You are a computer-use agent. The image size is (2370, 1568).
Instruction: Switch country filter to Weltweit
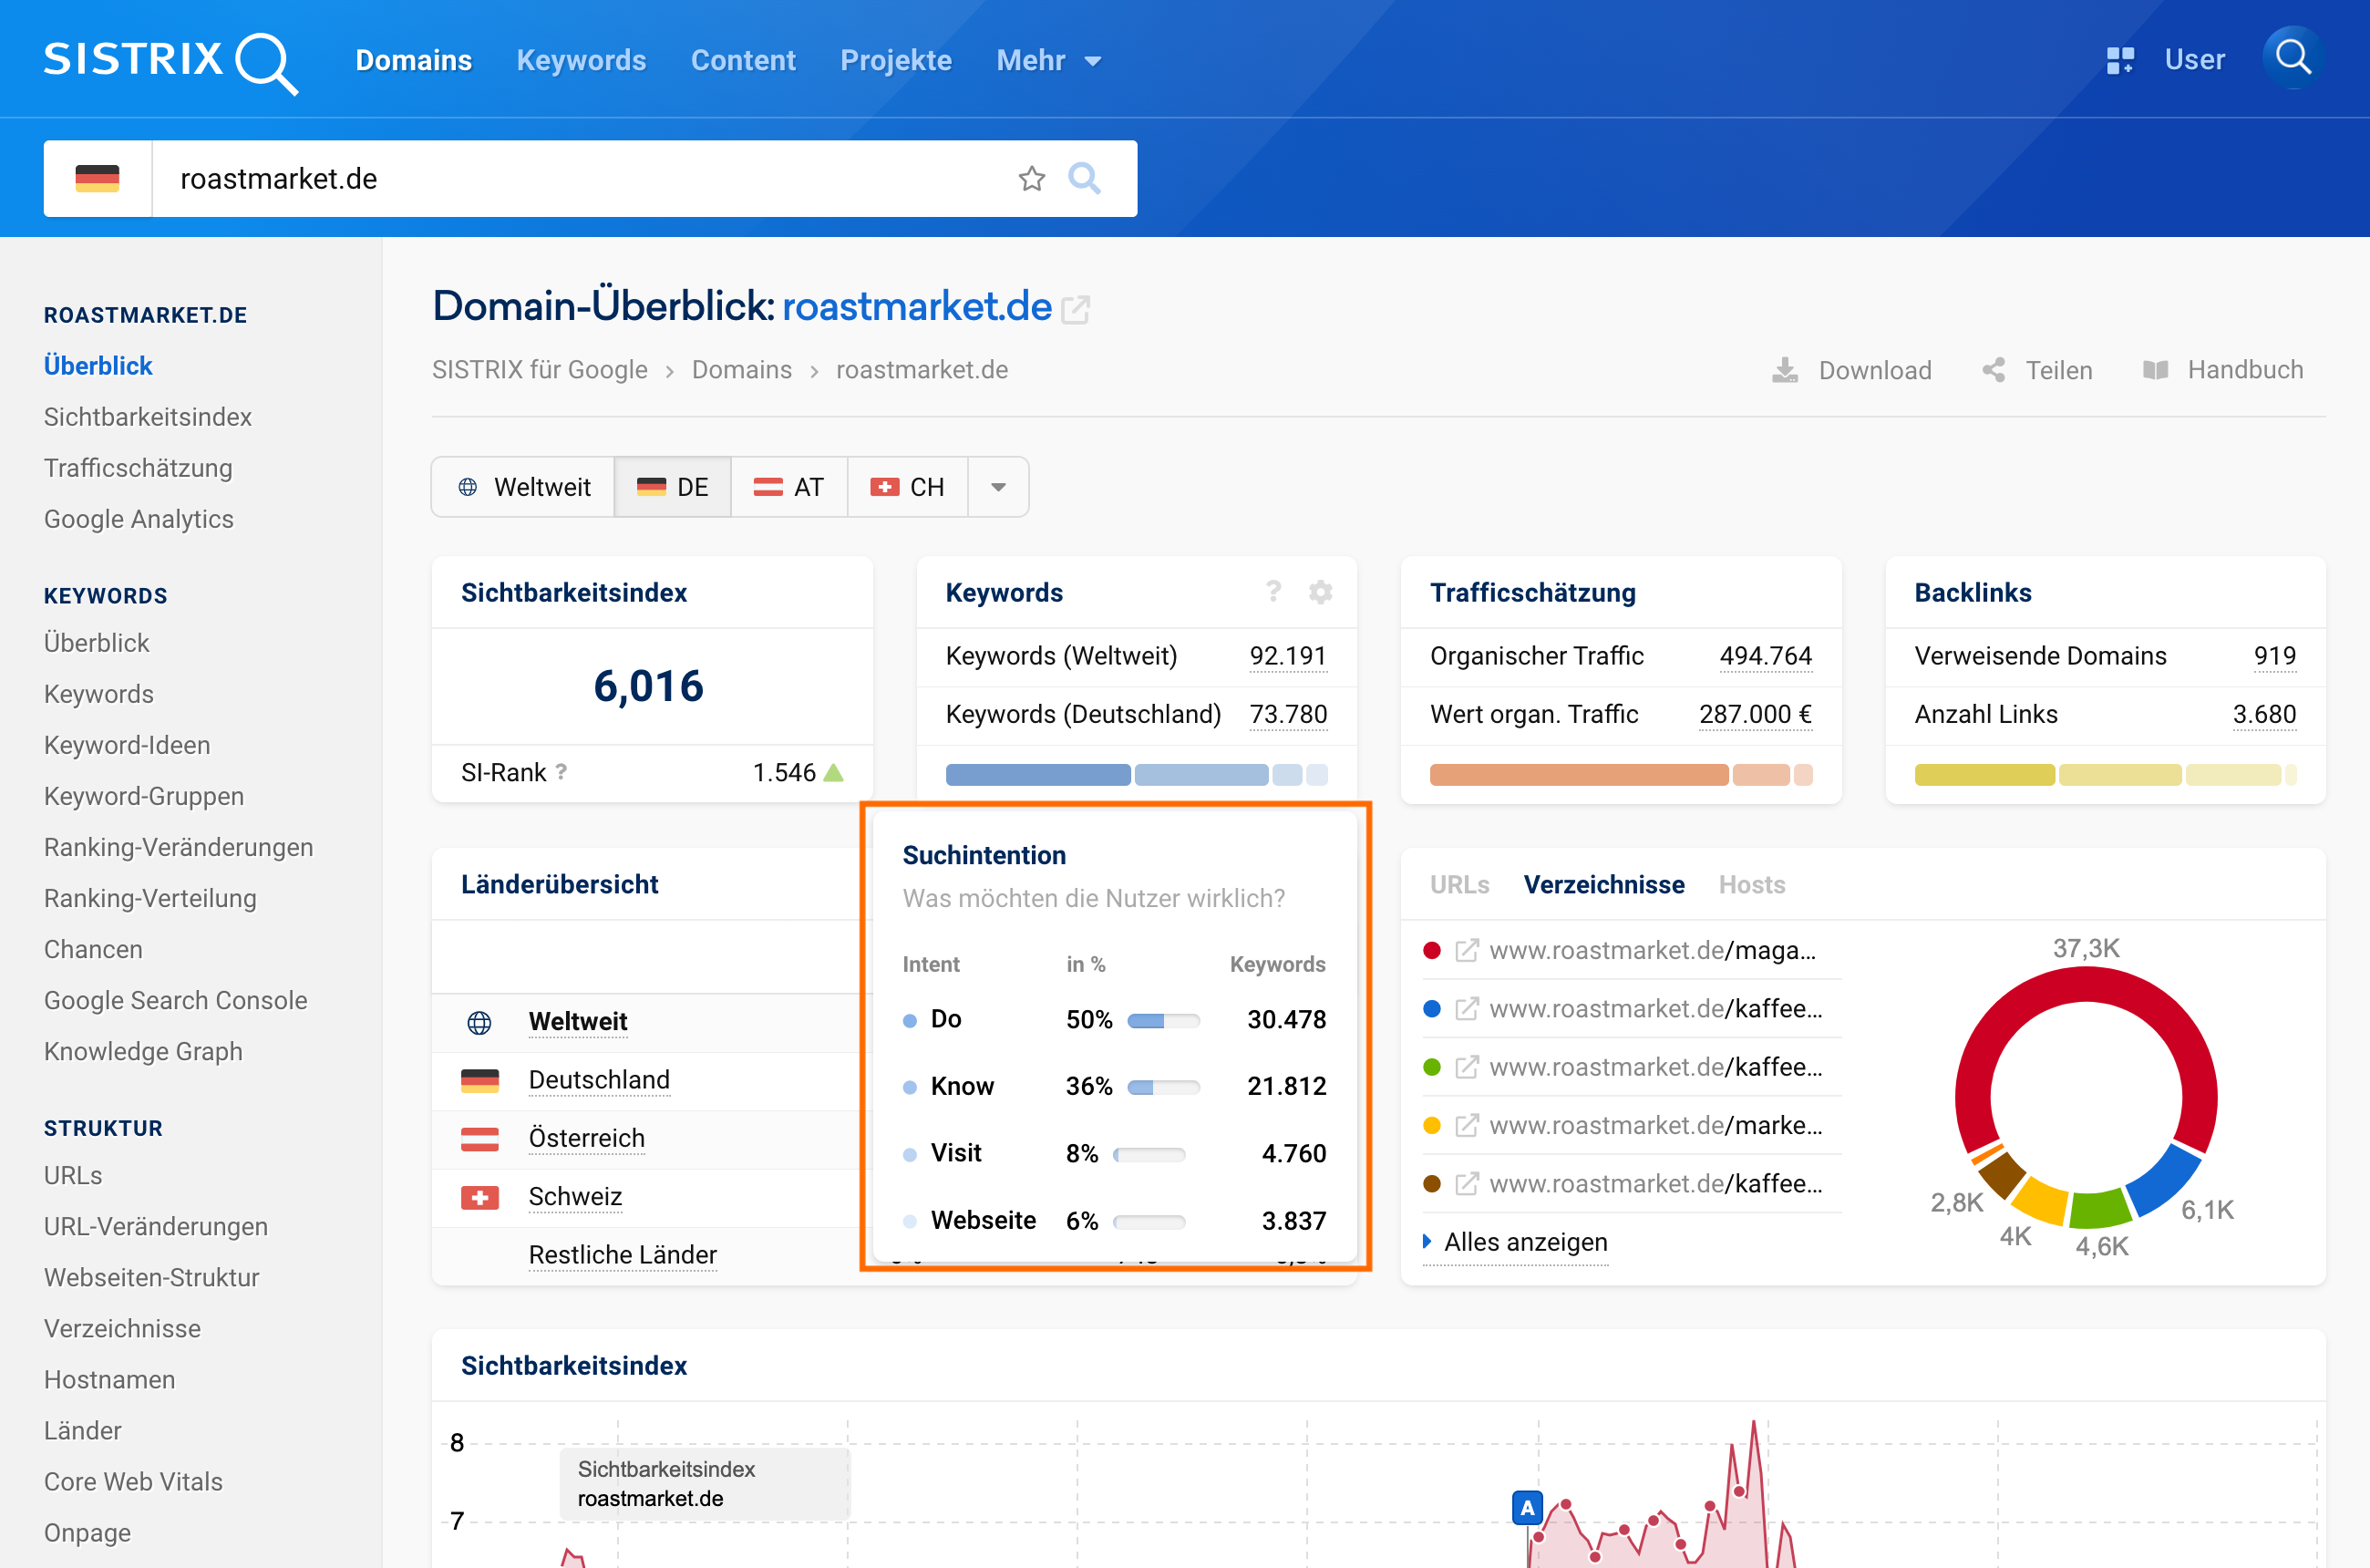524,487
